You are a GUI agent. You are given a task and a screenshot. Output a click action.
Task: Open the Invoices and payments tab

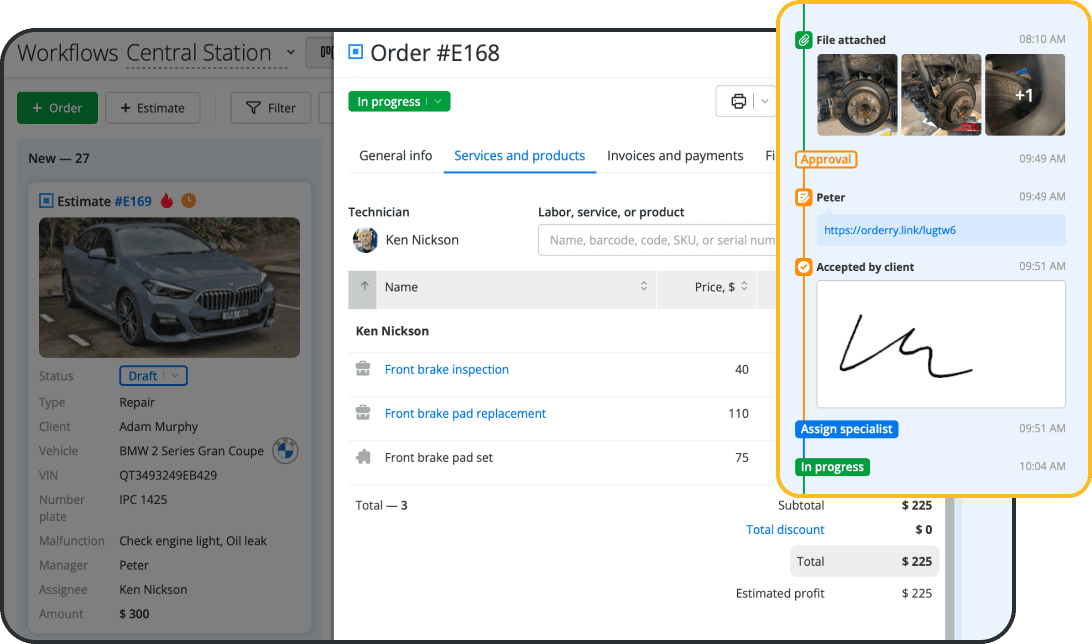click(675, 156)
